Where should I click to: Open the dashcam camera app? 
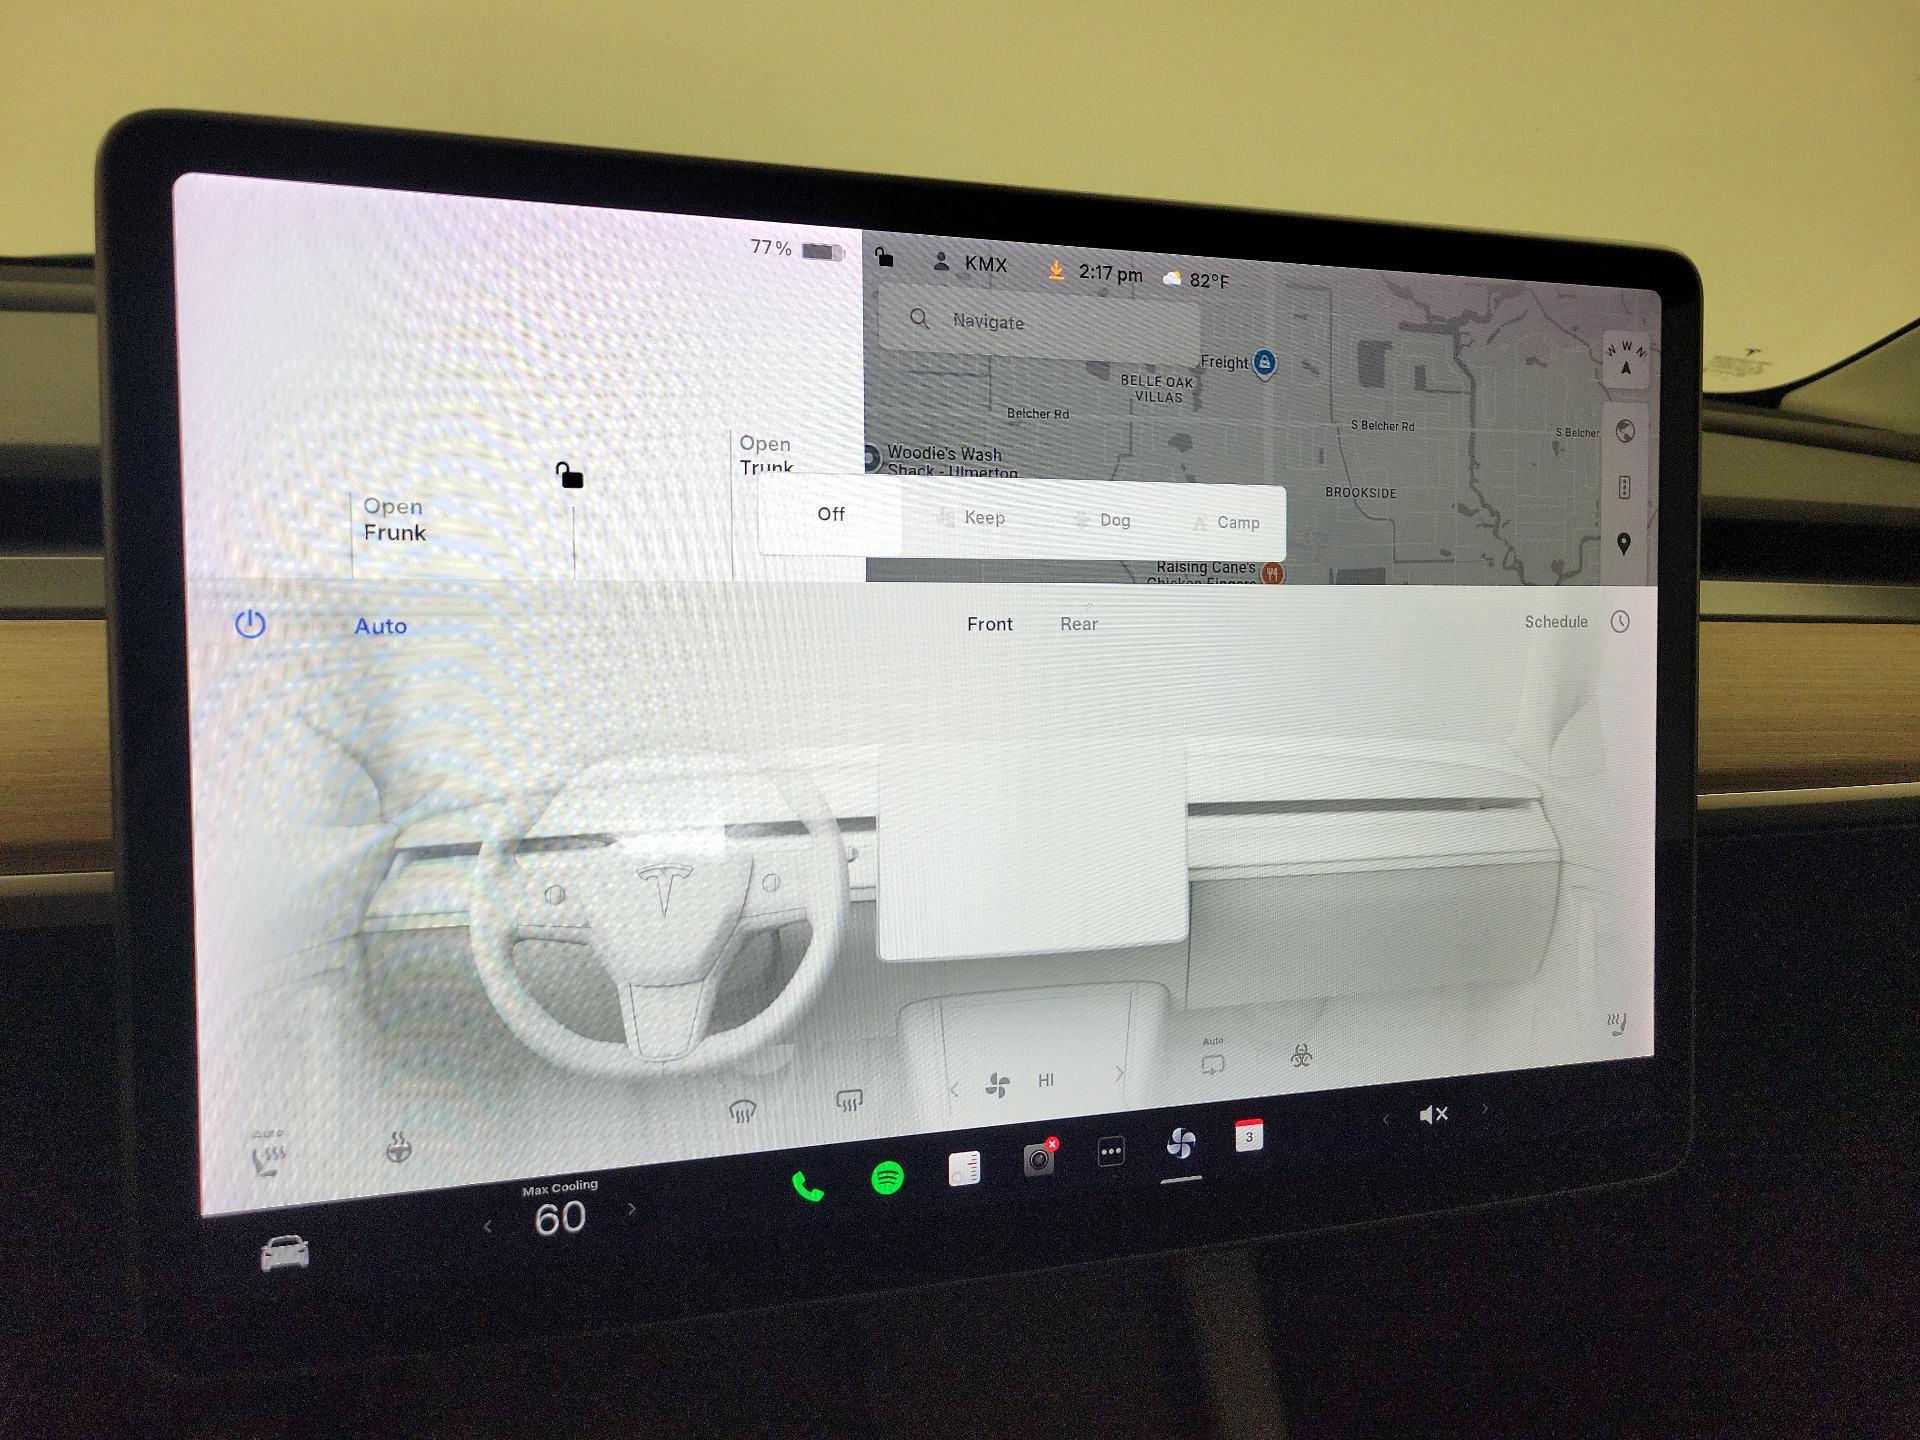click(1039, 1159)
